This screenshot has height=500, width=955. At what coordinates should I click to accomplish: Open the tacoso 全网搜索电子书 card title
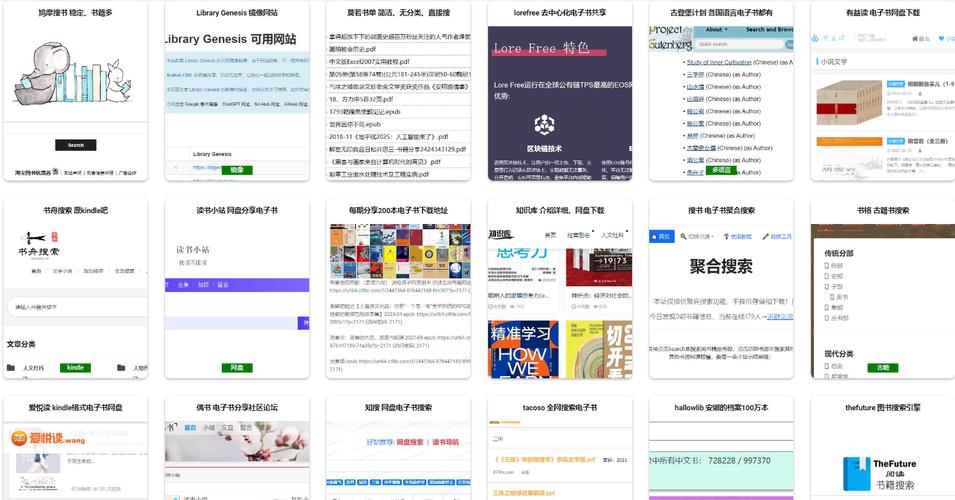[560, 407]
